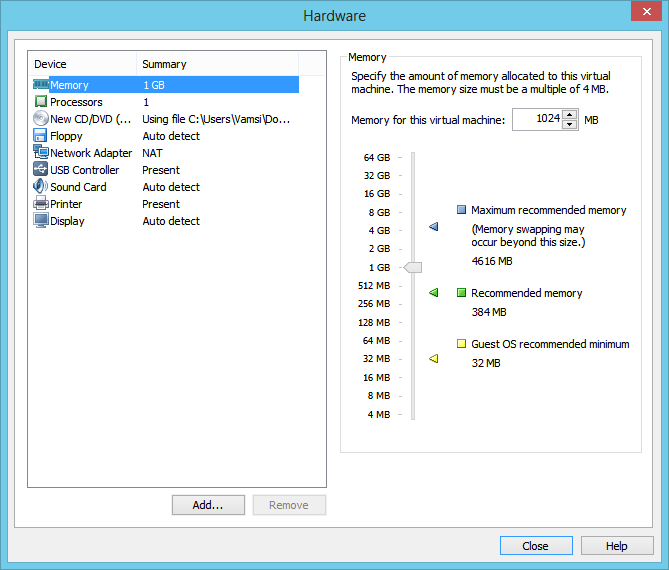The image size is (669, 570).
Task: Click the Display monitor icon
Action: pyautogui.click(x=41, y=221)
